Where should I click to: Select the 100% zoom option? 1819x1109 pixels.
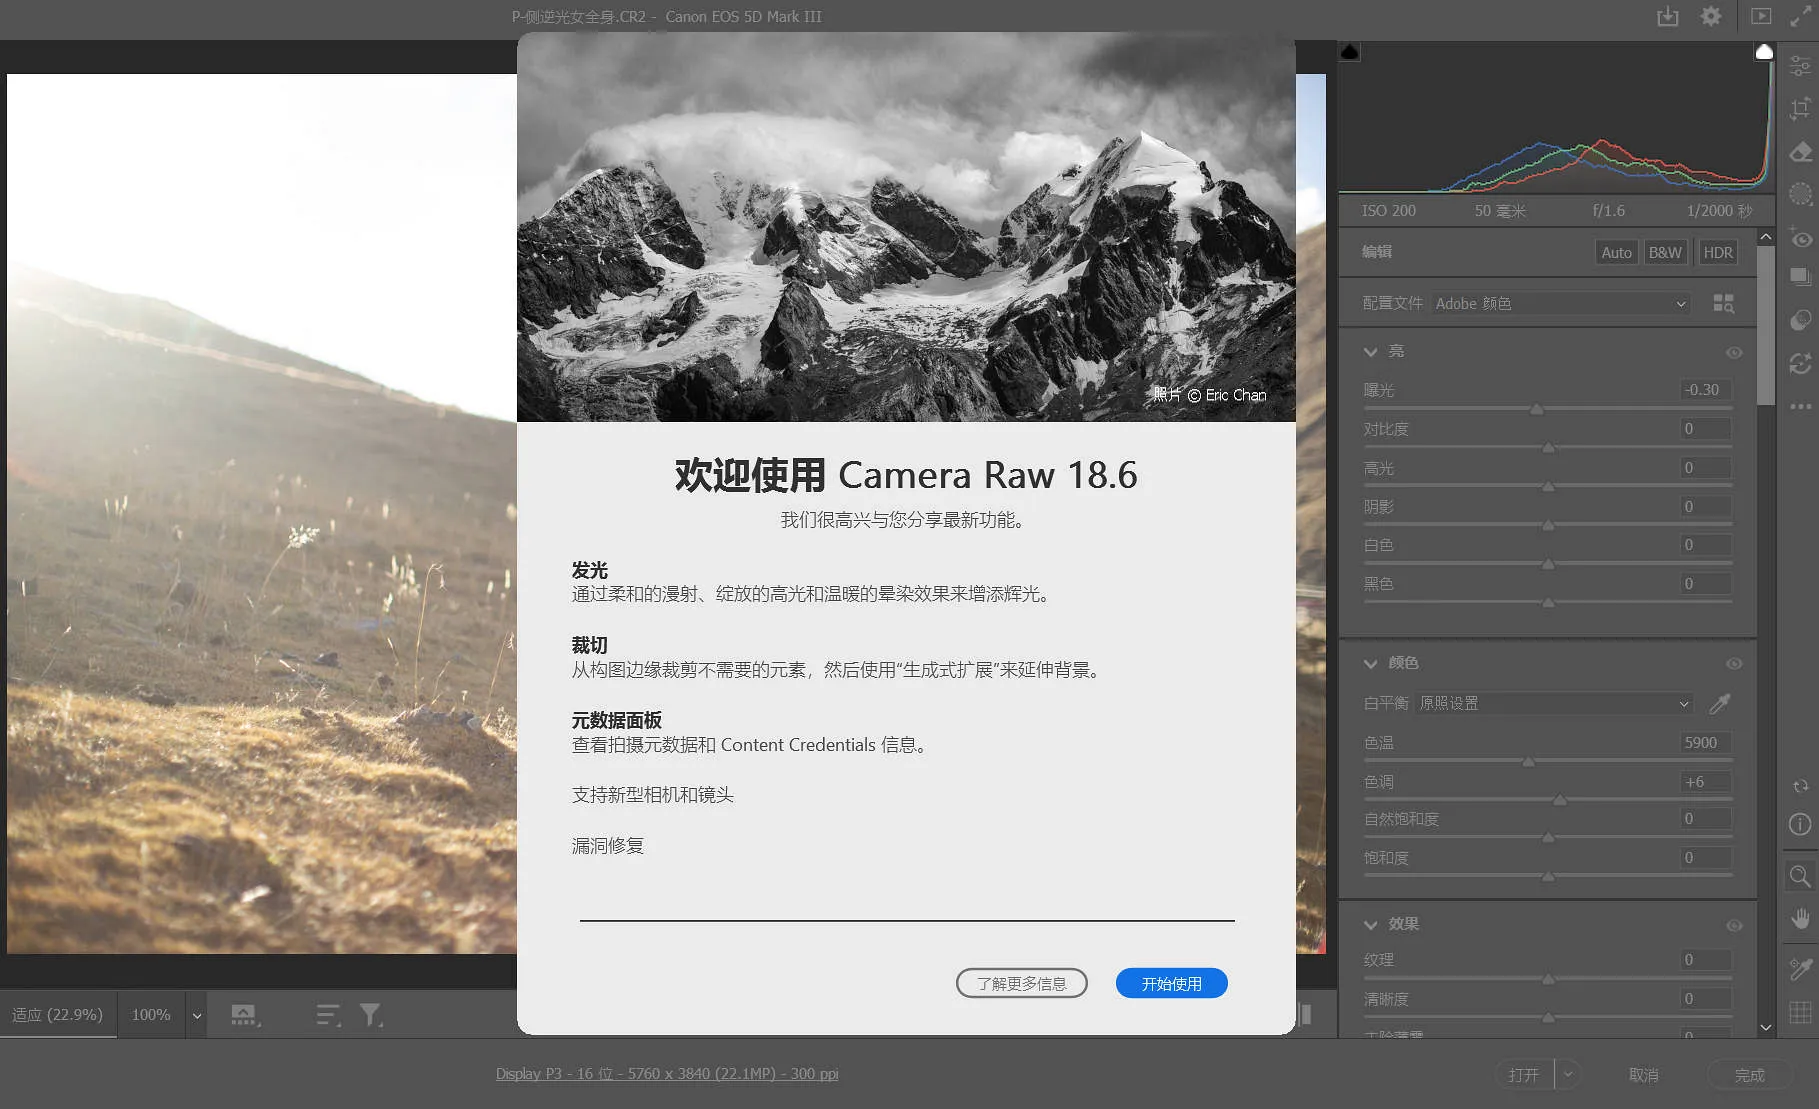pyautogui.click(x=151, y=1014)
